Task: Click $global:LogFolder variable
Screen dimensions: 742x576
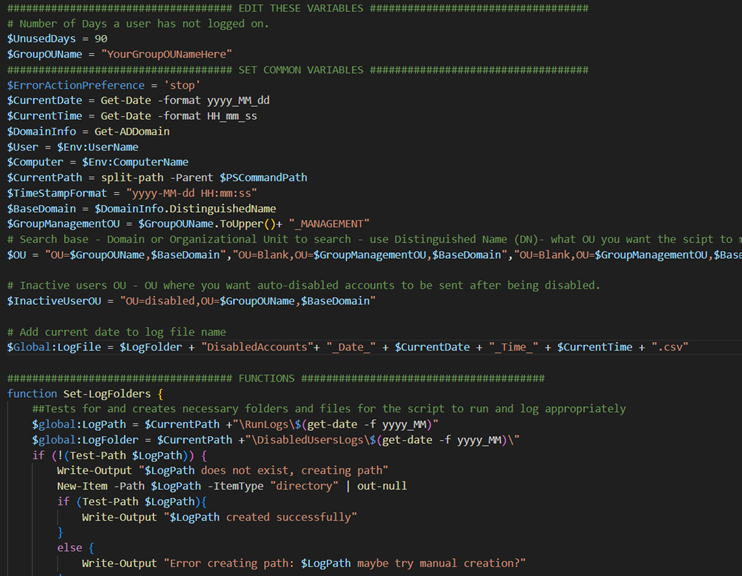Action: coord(85,440)
